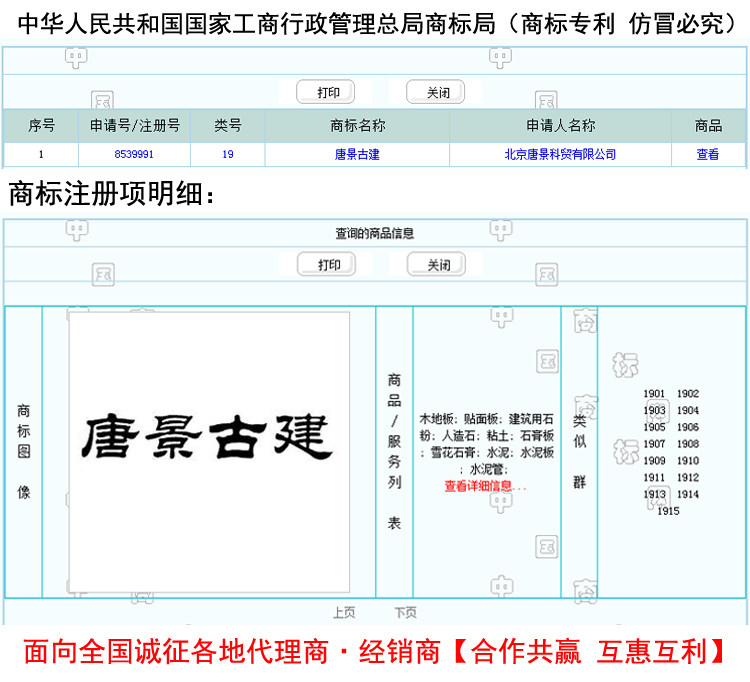The height and width of the screenshot is (682, 750).
Task: Select similar group code 1909
Action: (x=654, y=461)
